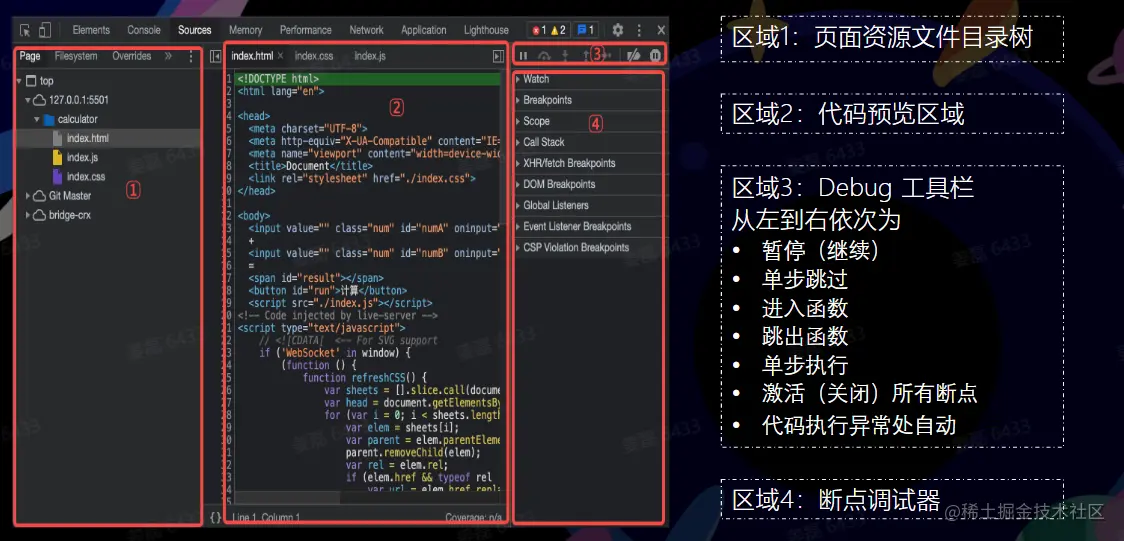1124x541 pixels.
Task: Select the Filesystem navigator tab
Action: pyautogui.click(x=76, y=56)
